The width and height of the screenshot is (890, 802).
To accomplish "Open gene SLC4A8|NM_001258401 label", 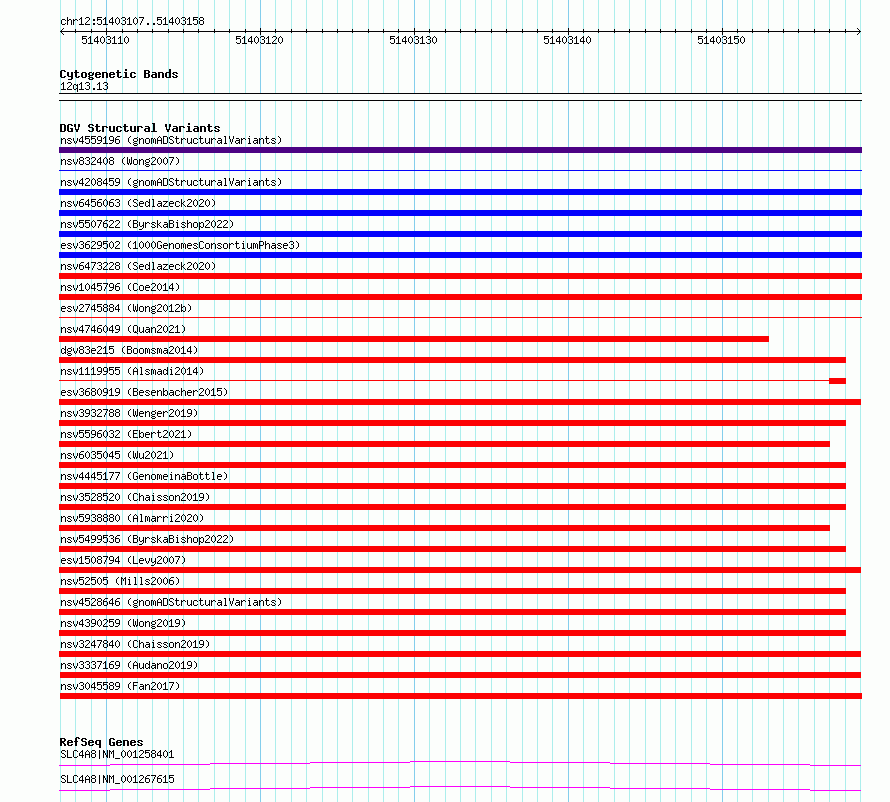I will (117, 754).
